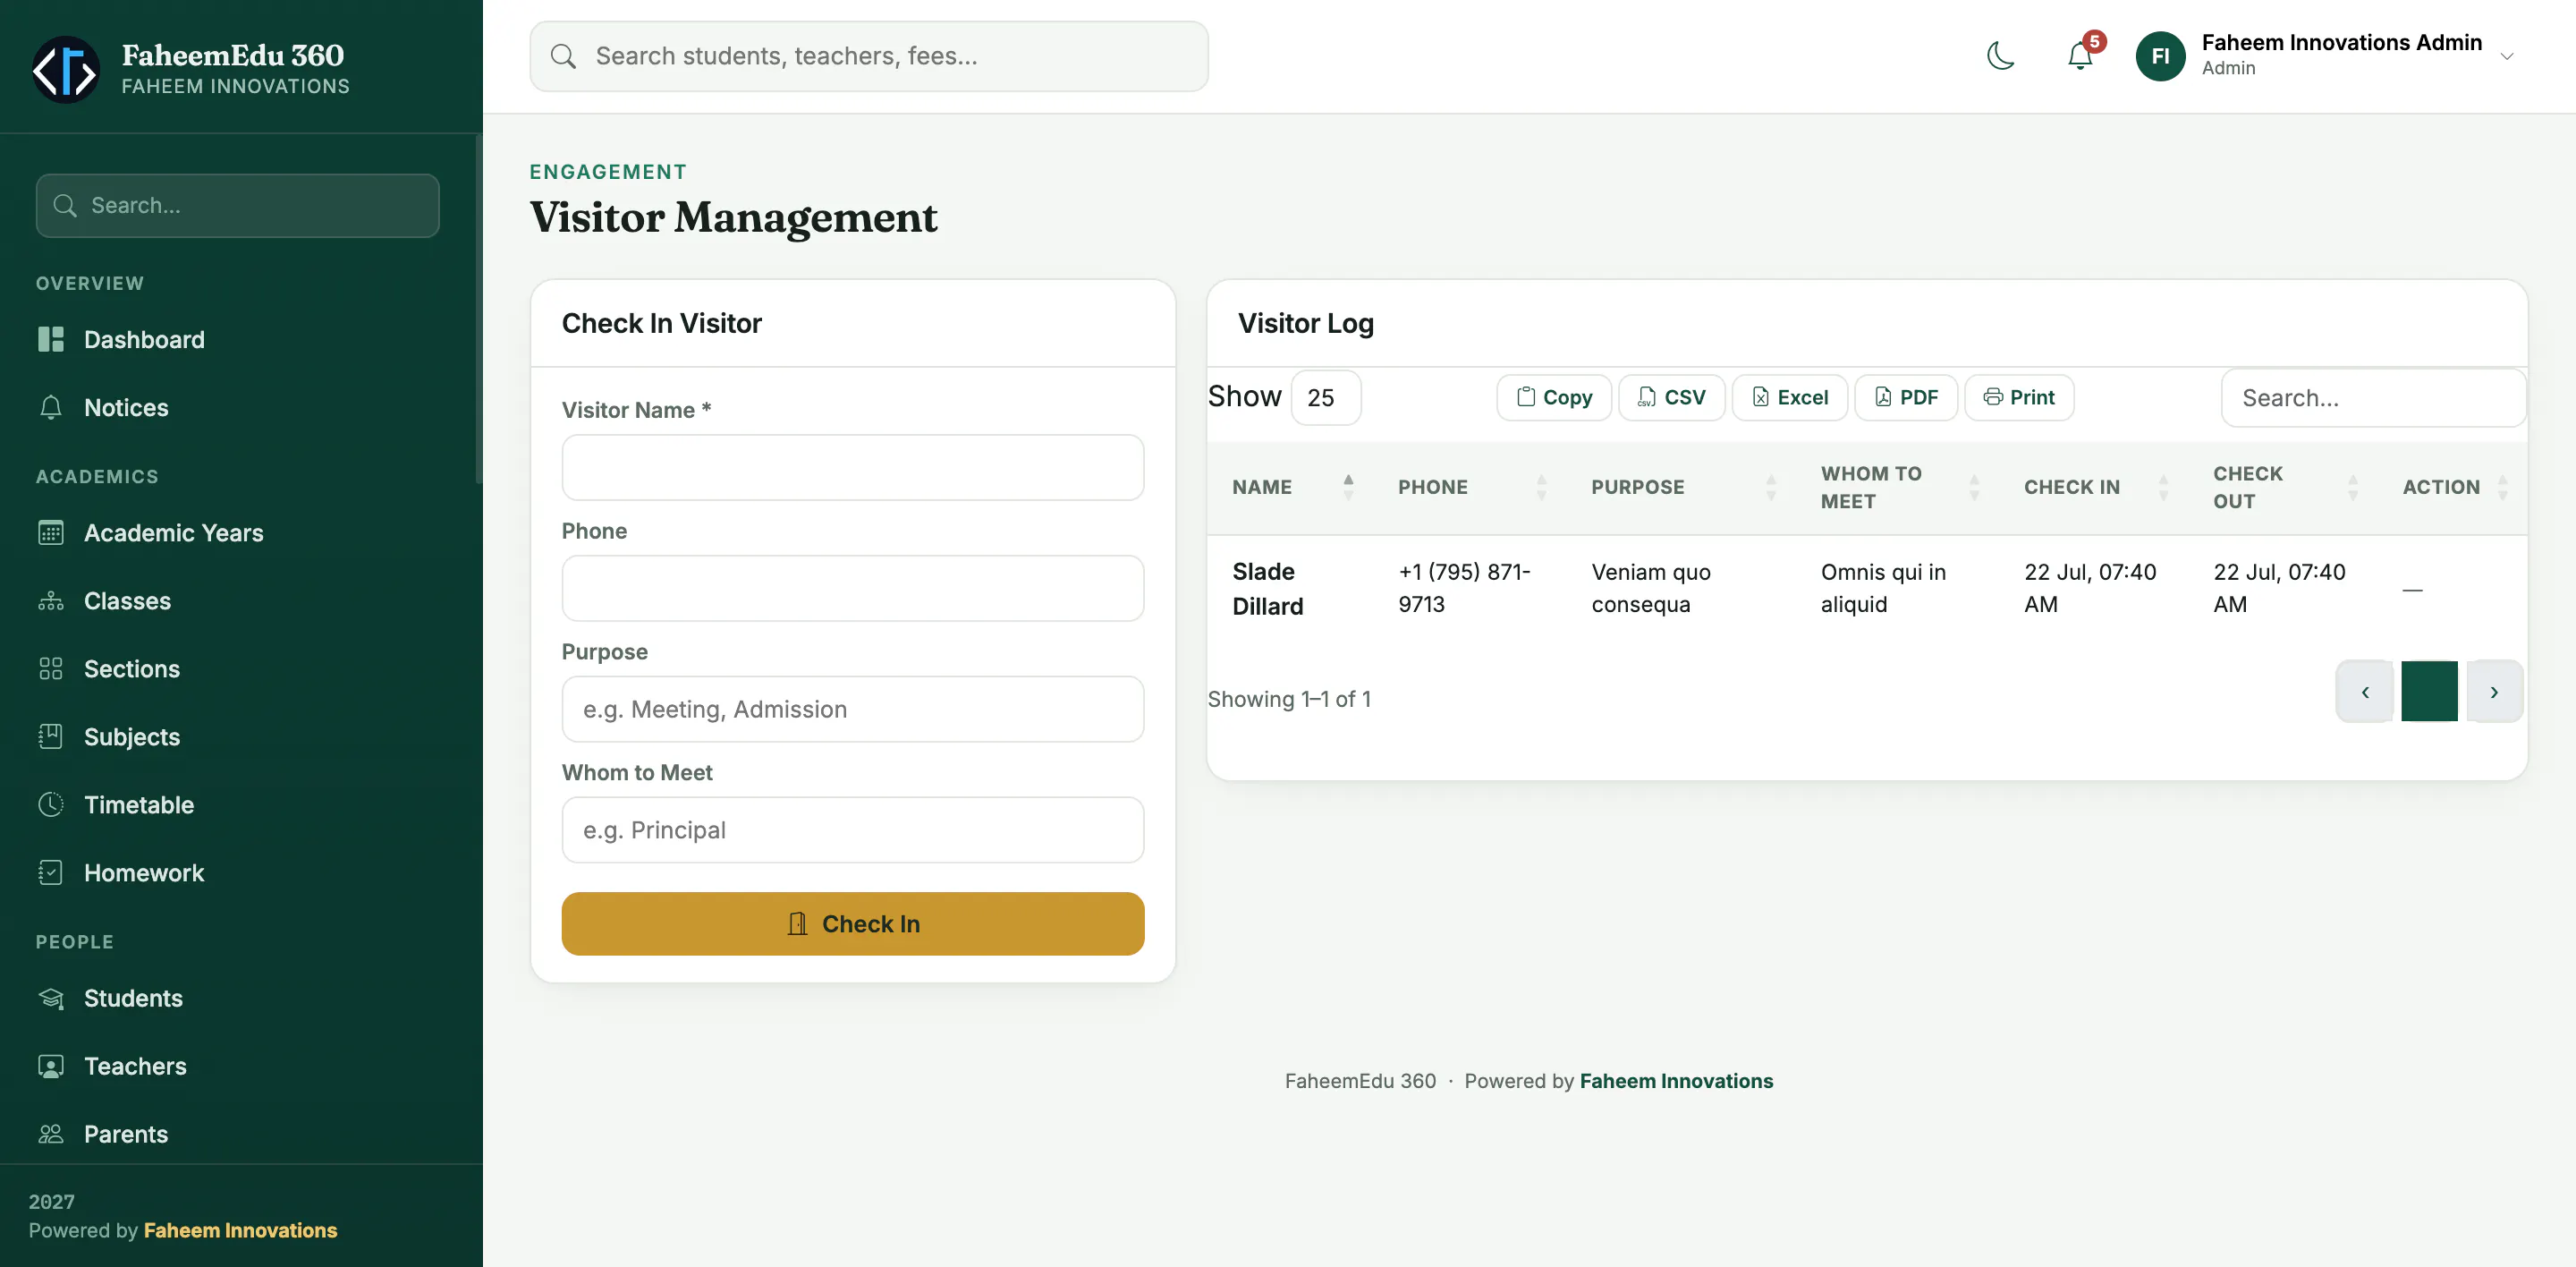The image size is (2576, 1267).
Task: Click the FI user avatar
Action: 2160,56
